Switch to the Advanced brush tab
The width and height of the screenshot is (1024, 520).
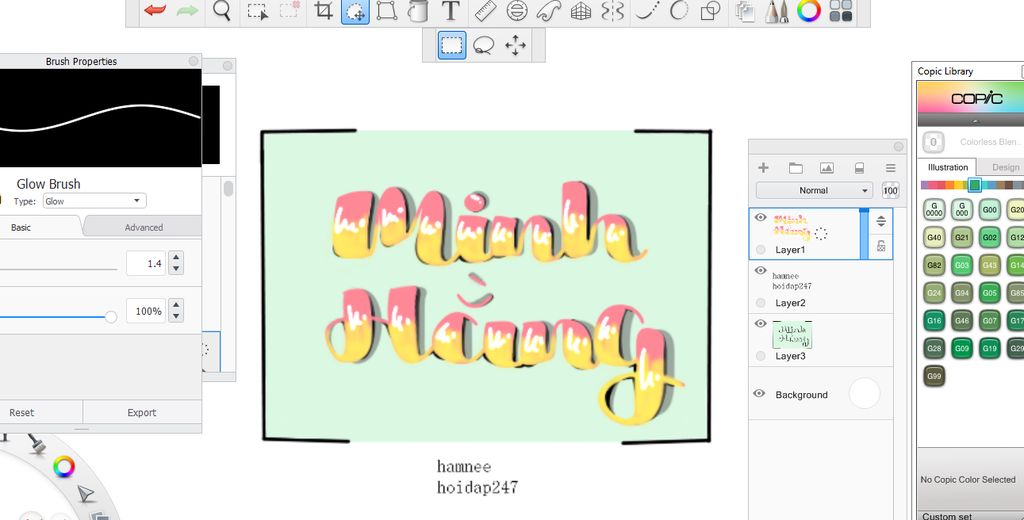coord(144,227)
